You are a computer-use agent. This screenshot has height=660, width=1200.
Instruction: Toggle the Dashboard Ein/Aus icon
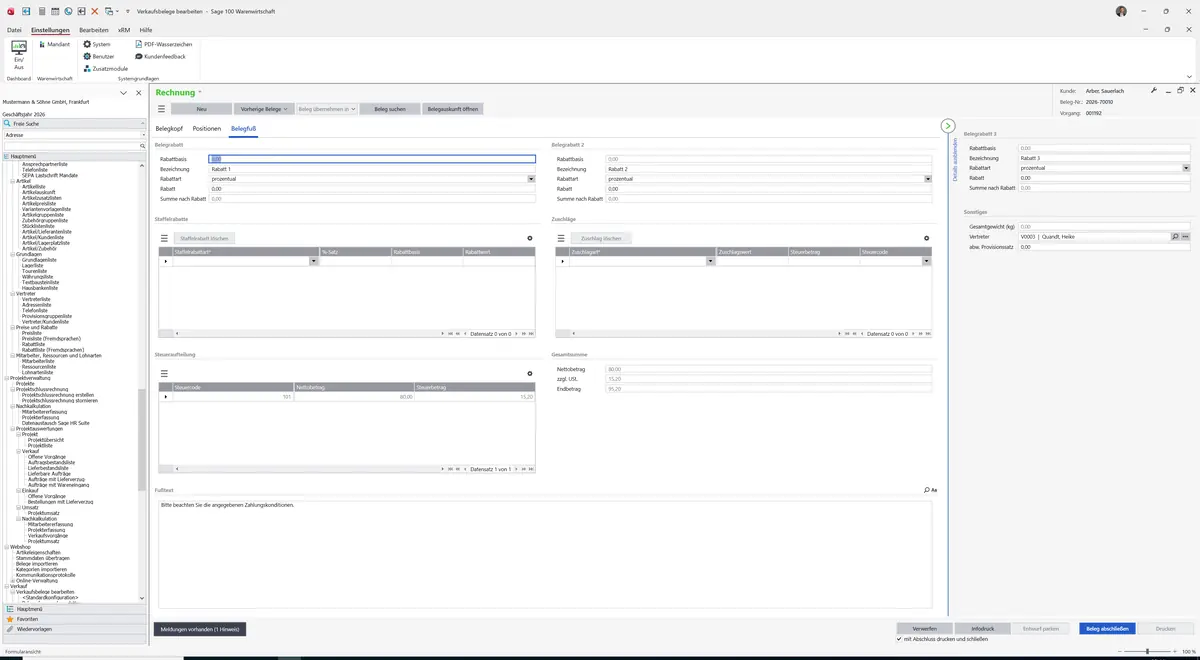[x=18, y=54]
